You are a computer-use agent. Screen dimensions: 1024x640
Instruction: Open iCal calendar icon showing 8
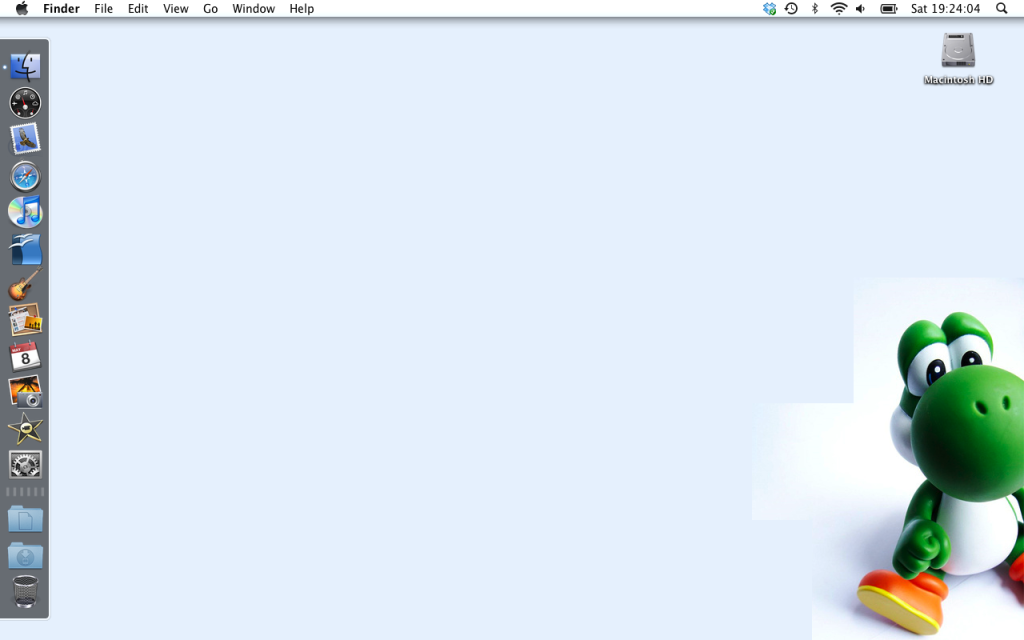(x=25, y=357)
